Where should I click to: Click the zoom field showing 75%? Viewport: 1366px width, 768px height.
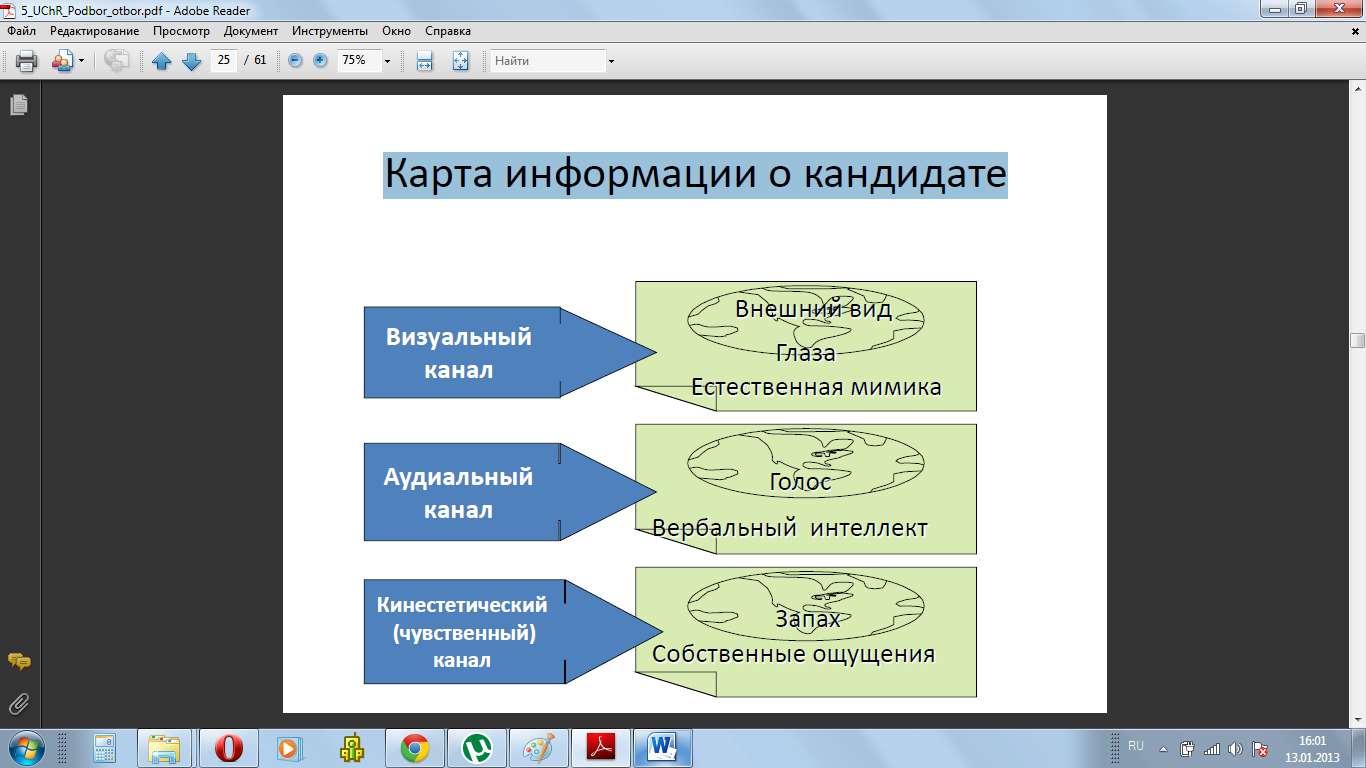(x=358, y=61)
